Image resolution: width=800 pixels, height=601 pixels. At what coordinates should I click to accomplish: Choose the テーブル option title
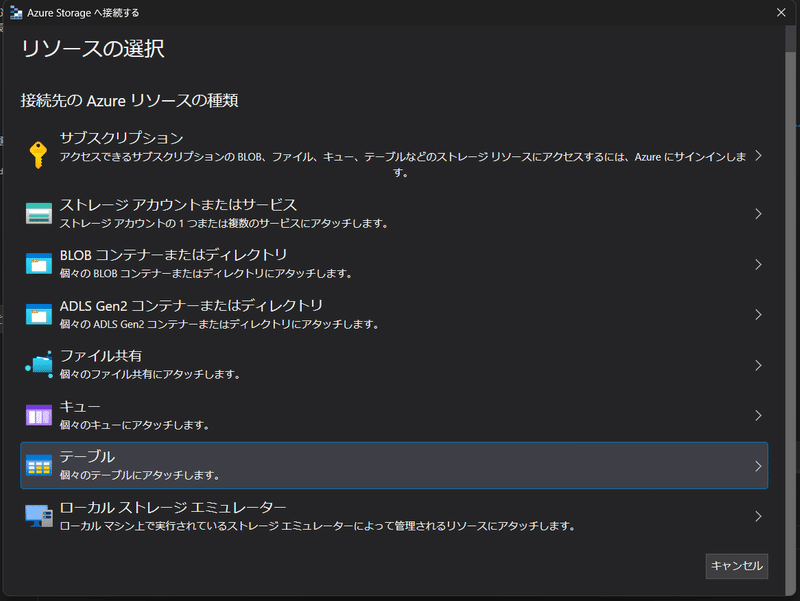click(x=87, y=457)
